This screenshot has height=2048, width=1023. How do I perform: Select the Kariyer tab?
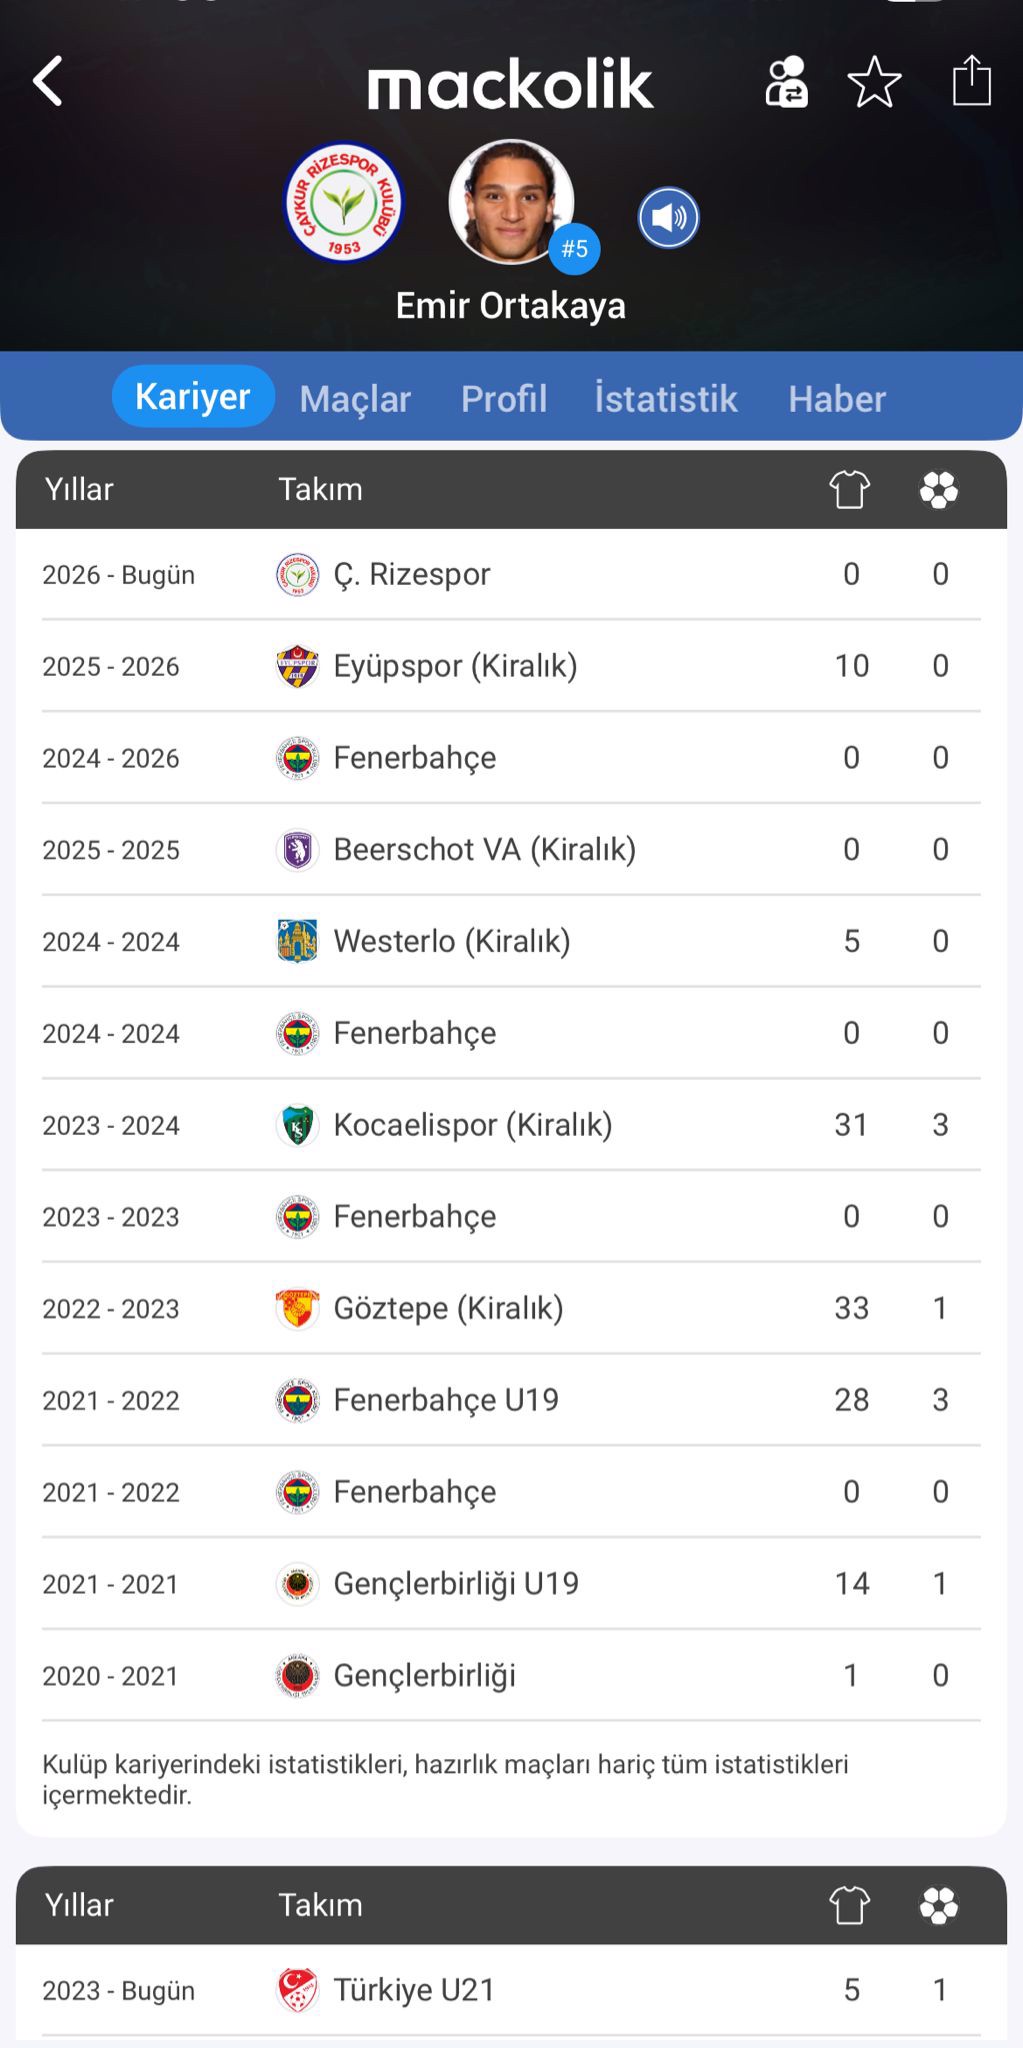tap(192, 397)
